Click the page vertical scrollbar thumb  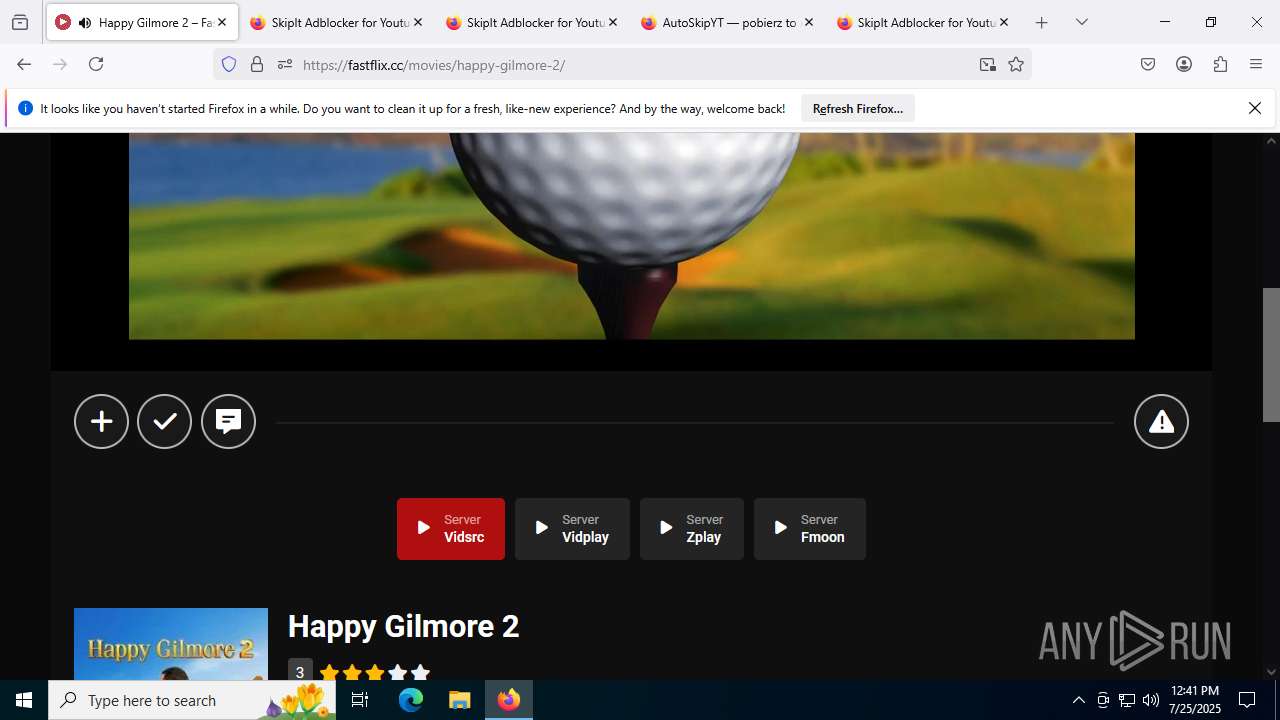pos(1271,355)
